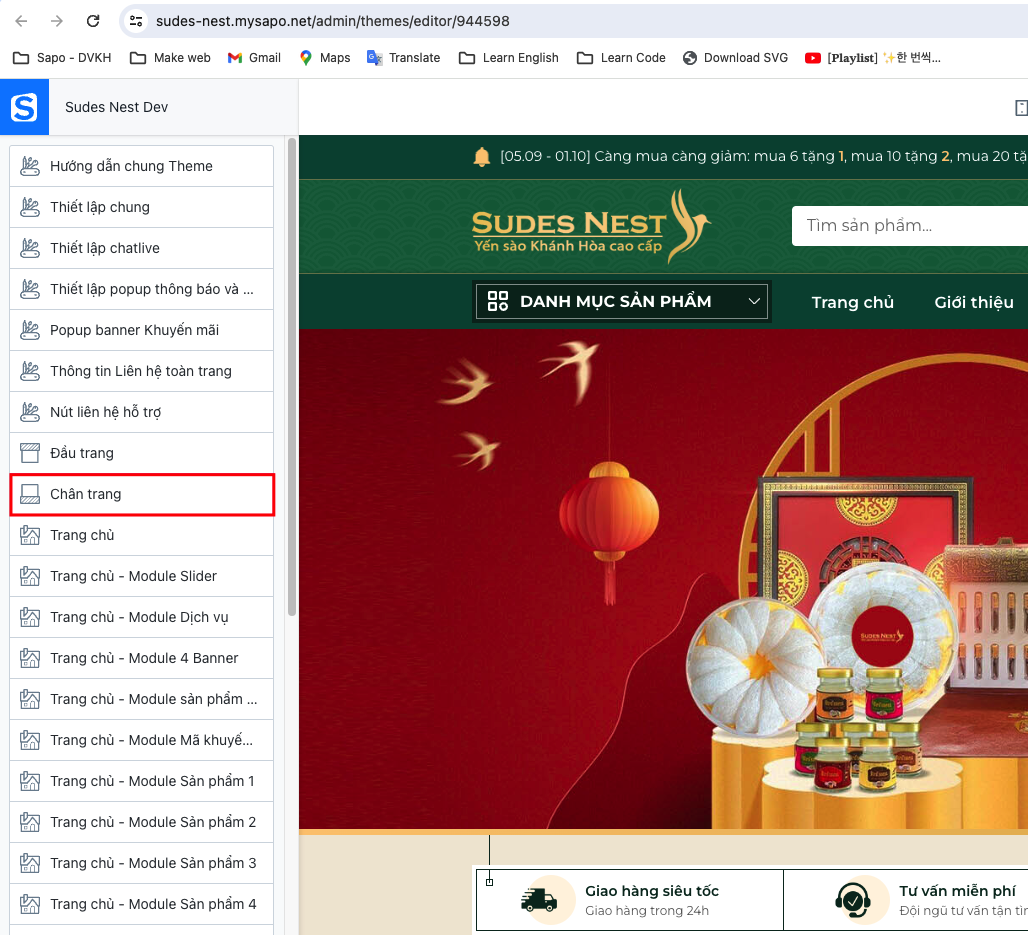This screenshot has width=1028, height=935.
Task: Click Giao hàng siêu tốc service text
Action: click(x=652, y=891)
